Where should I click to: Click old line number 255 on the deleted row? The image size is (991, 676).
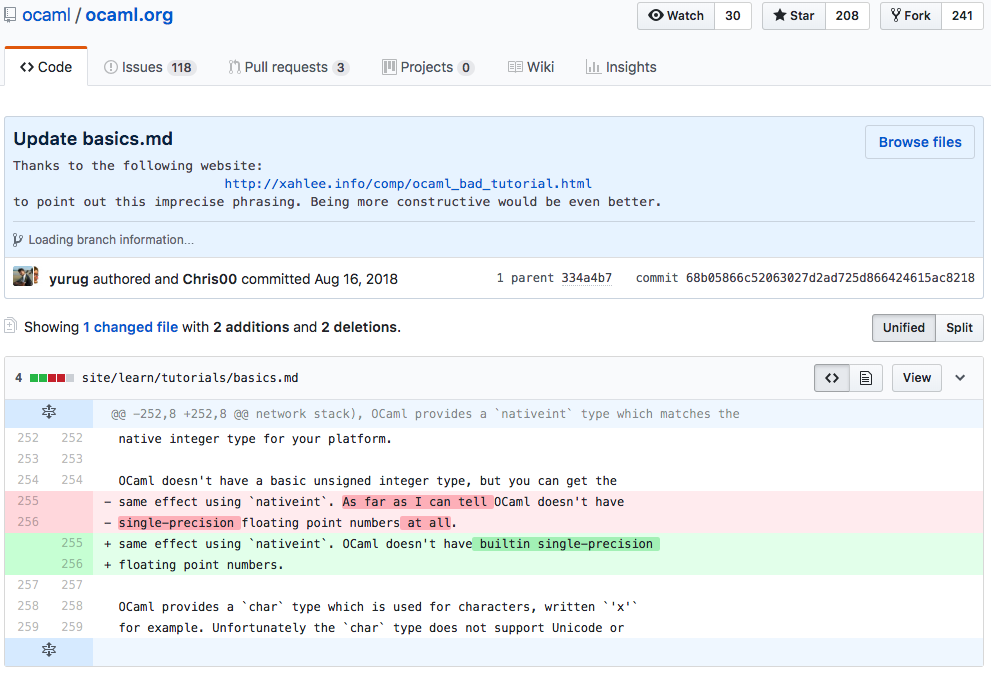coord(28,501)
